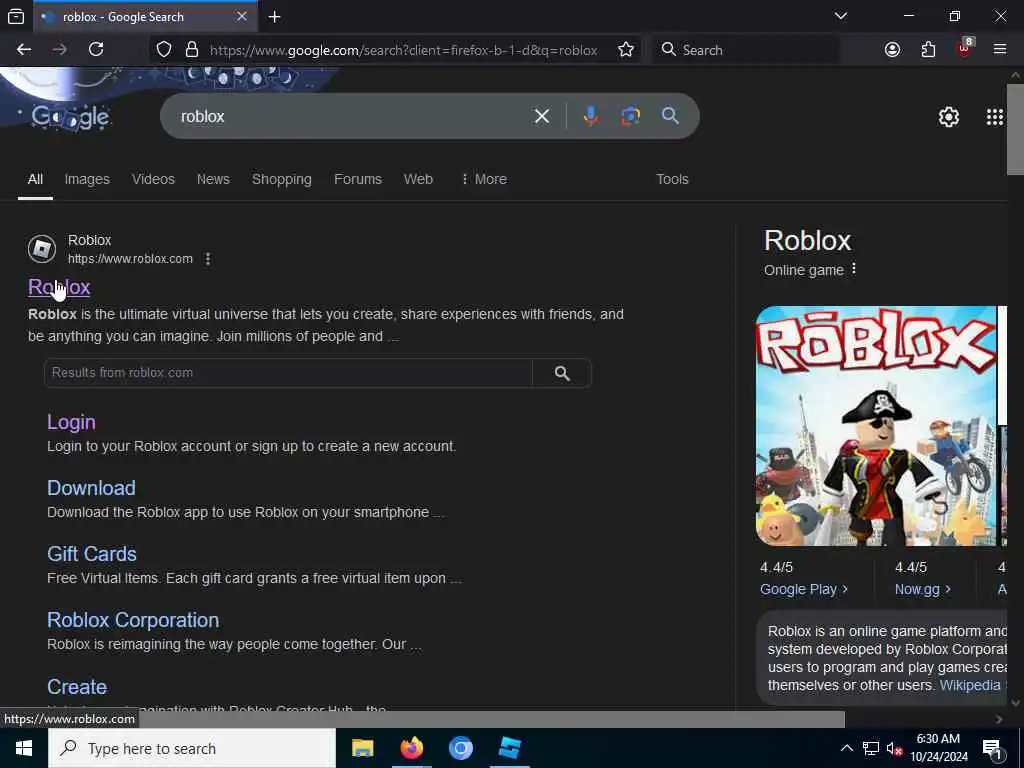Open the Firefox account icon

point(892,50)
